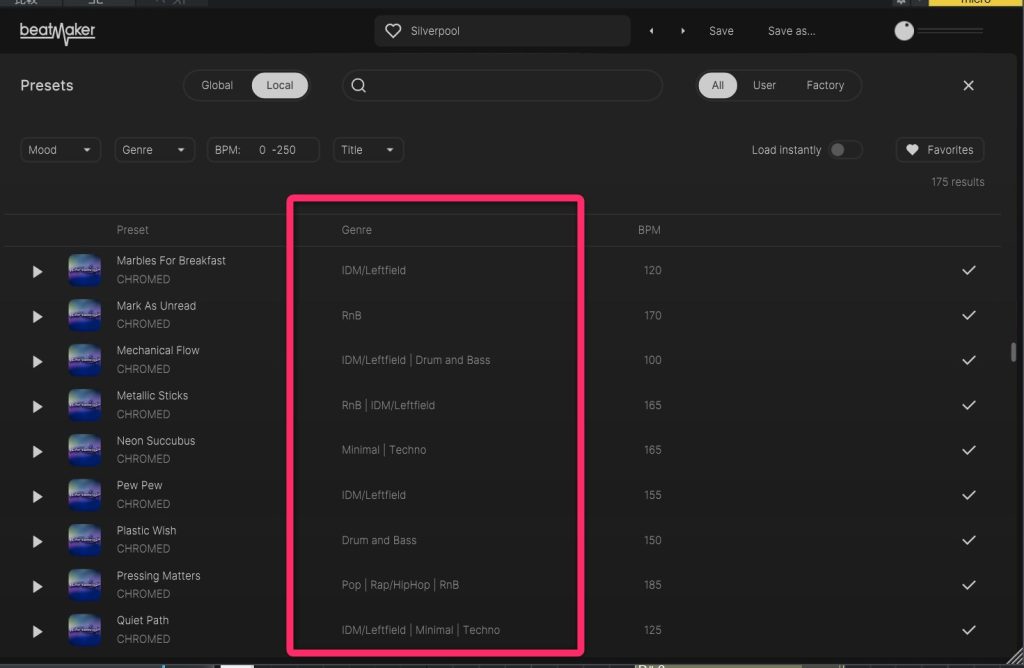The image size is (1024, 668).
Task: Toggle the Load instantly switch
Action: [x=844, y=150]
